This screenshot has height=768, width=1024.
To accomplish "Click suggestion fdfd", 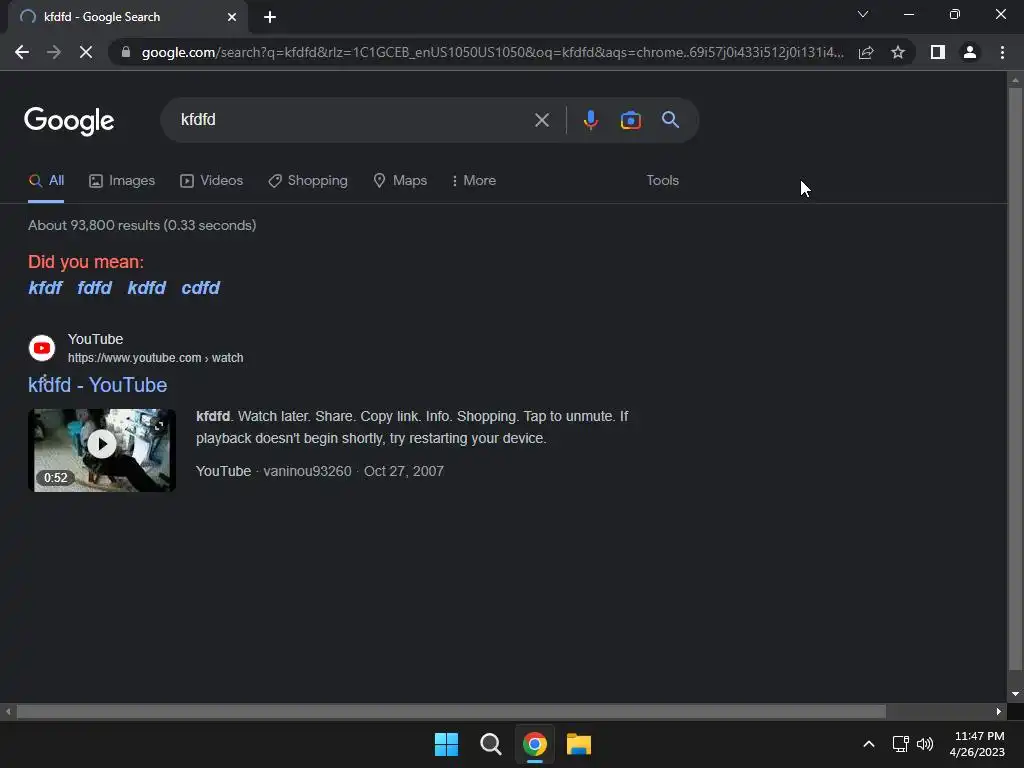I will 95,288.
